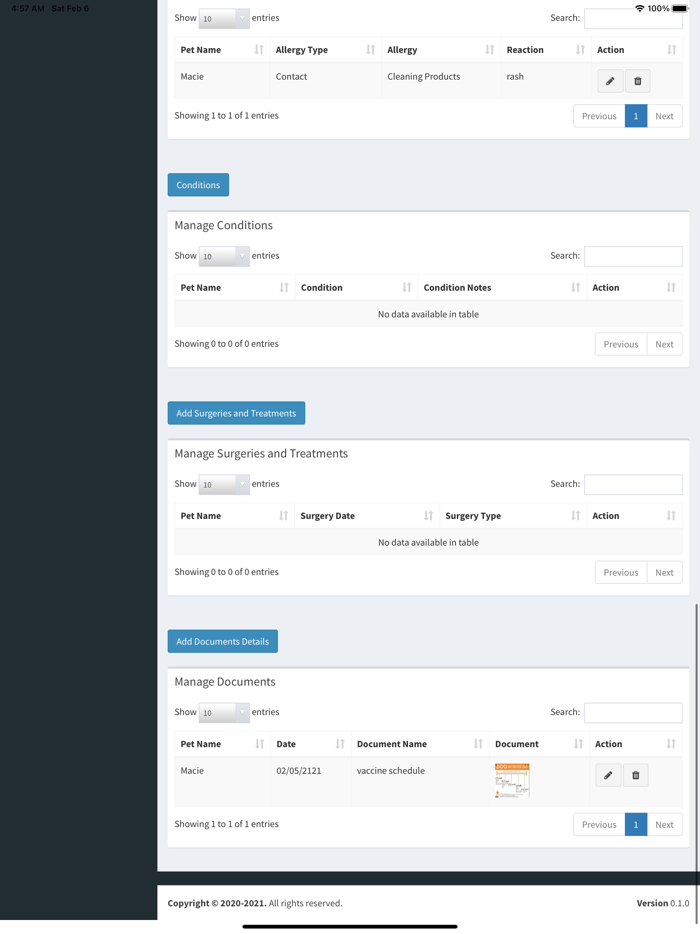Select page 1 in allergies pagination

pos(636,116)
